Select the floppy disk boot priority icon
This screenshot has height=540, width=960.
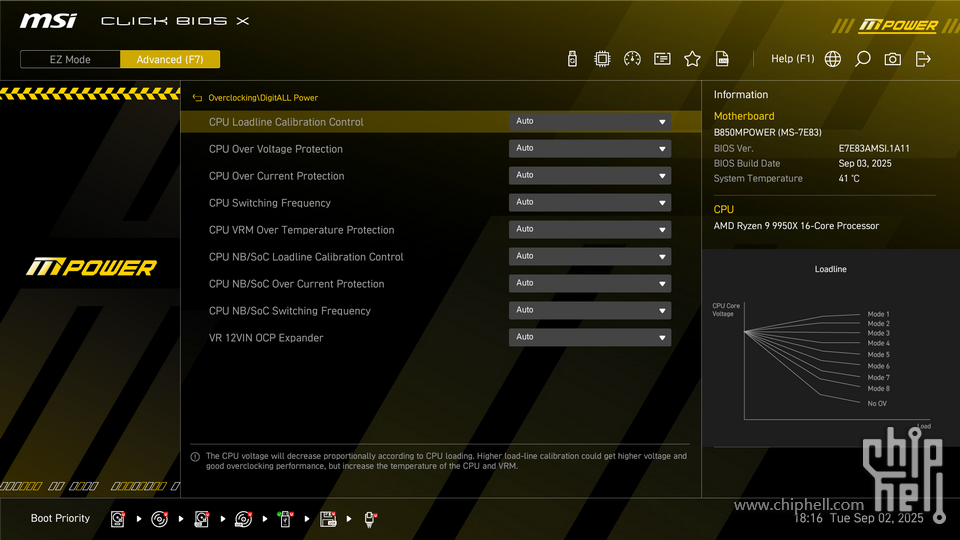328,519
